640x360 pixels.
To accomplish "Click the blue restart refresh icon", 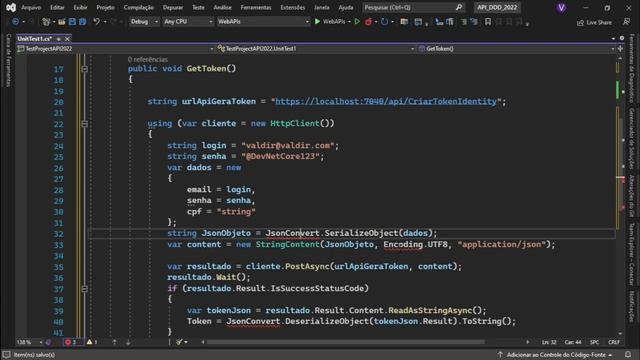I will click(384, 22).
